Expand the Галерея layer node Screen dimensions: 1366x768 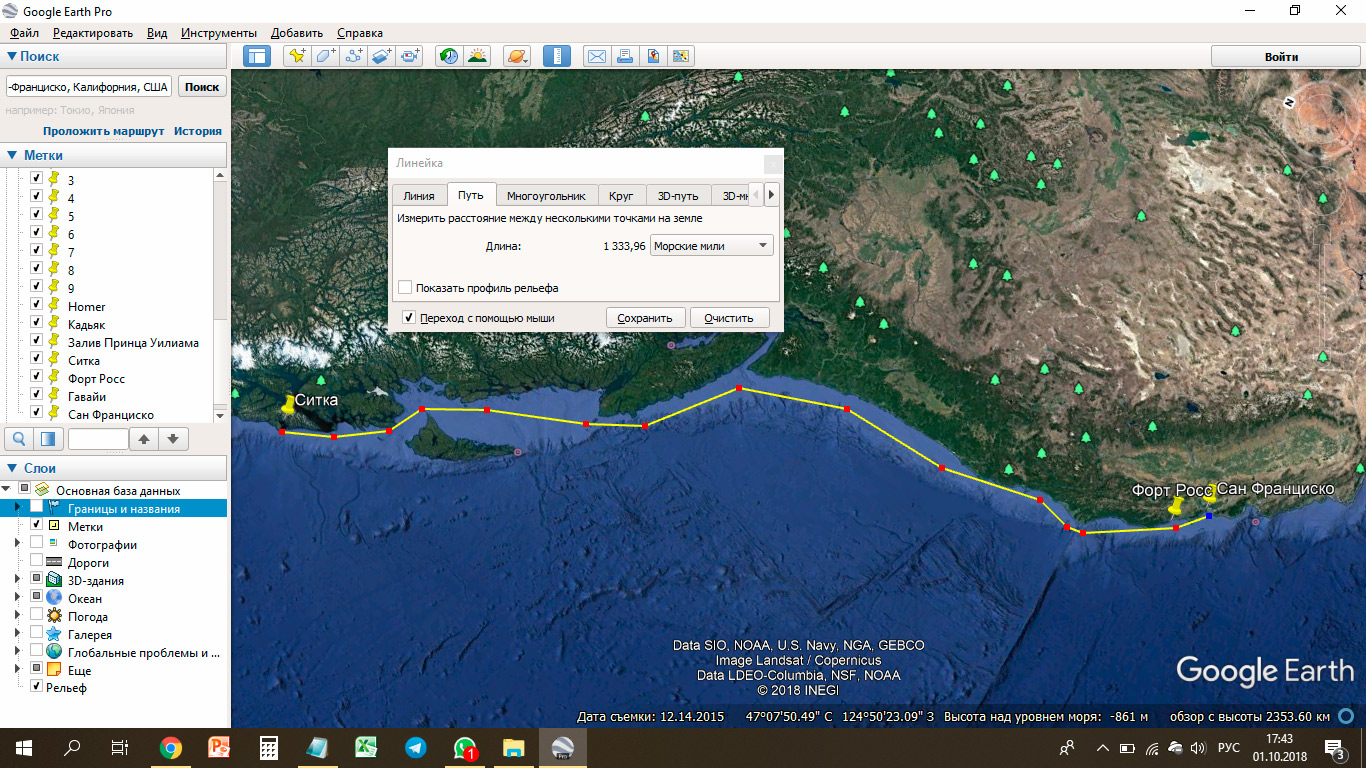tap(18, 634)
